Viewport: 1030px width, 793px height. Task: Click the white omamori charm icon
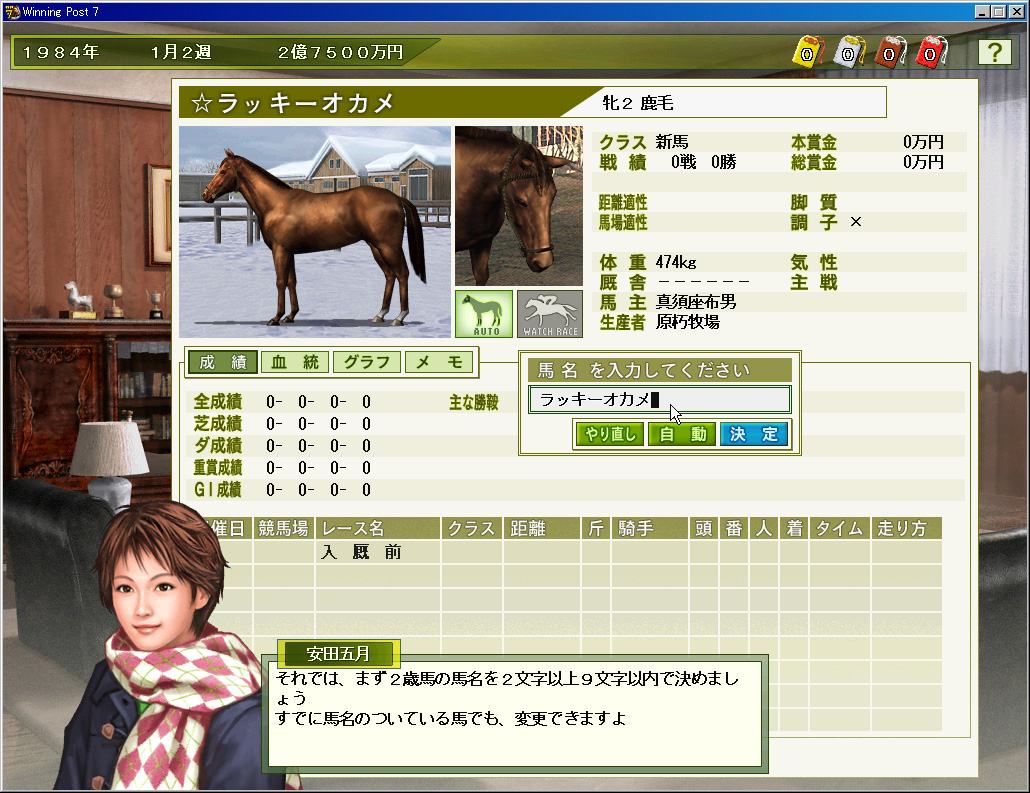click(x=849, y=52)
